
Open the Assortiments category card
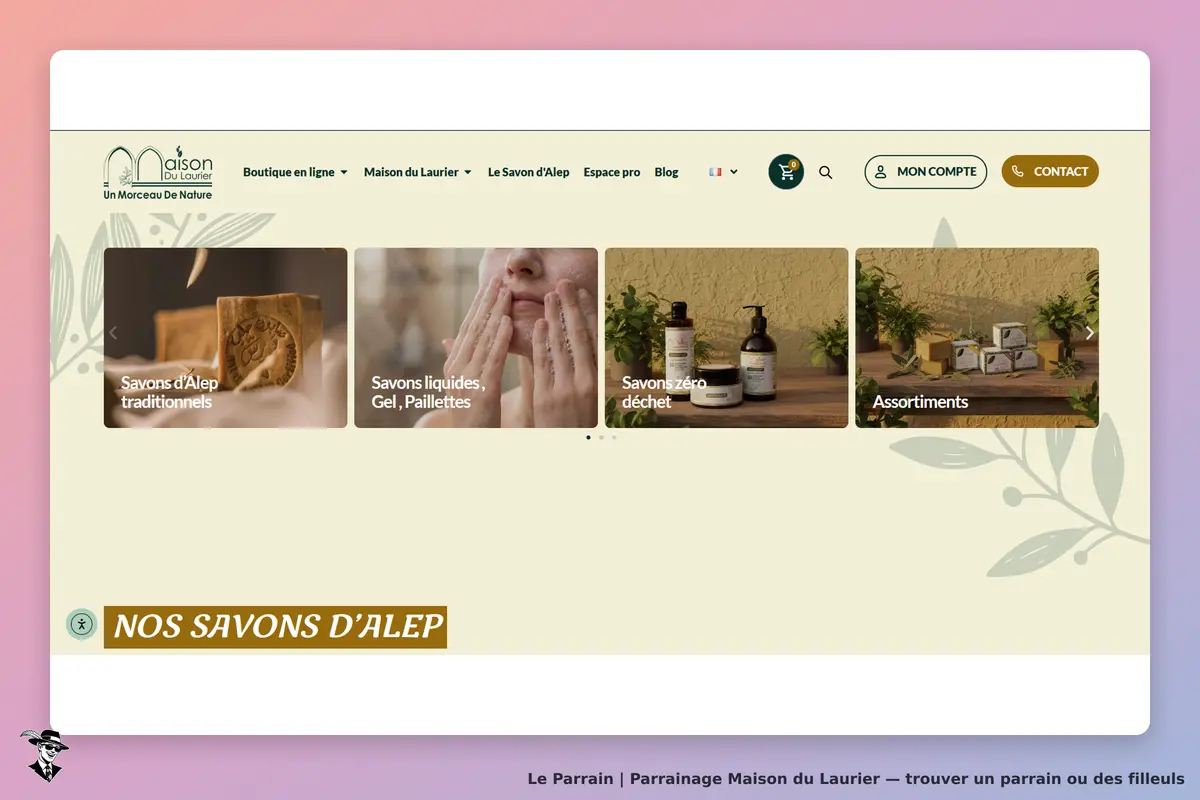[x=977, y=338]
